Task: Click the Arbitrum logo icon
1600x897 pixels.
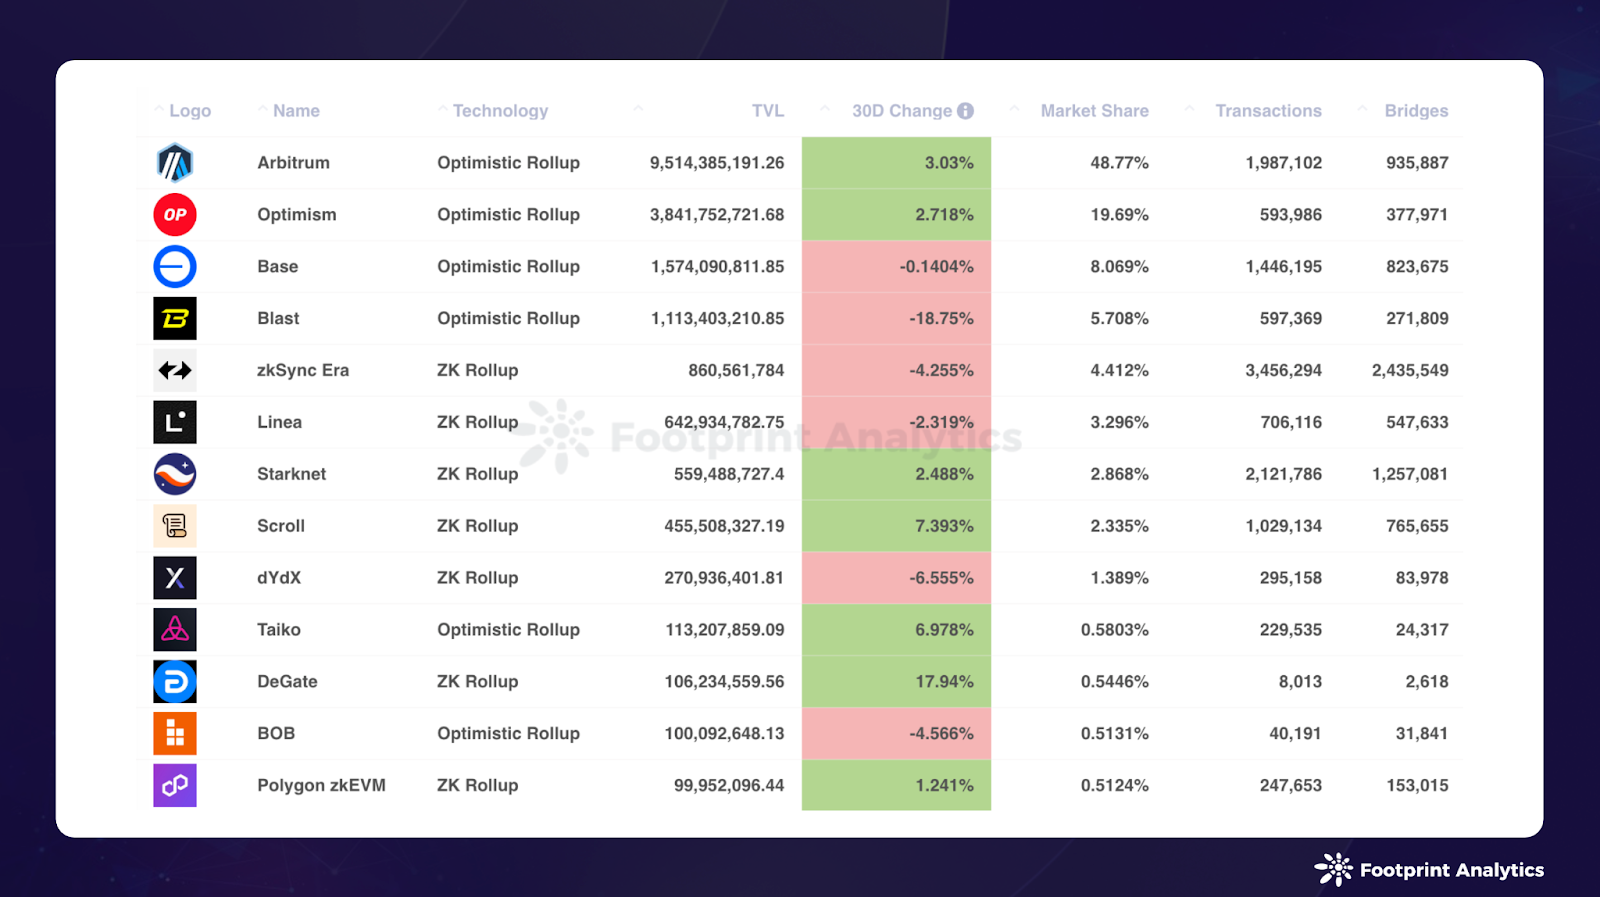Action: point(175,162)
